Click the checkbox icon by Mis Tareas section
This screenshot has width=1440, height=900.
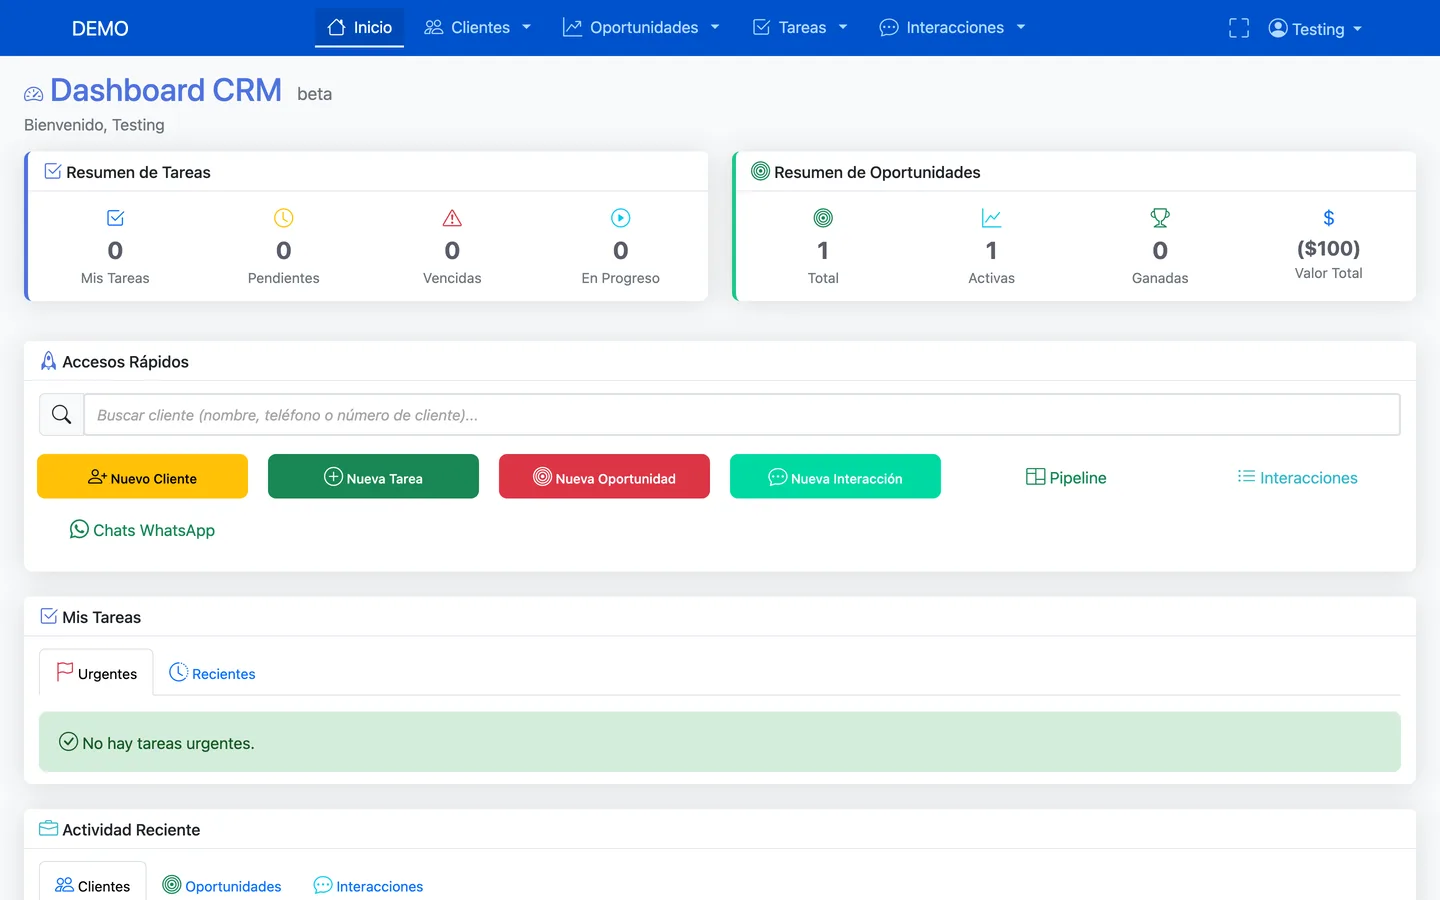48,616
